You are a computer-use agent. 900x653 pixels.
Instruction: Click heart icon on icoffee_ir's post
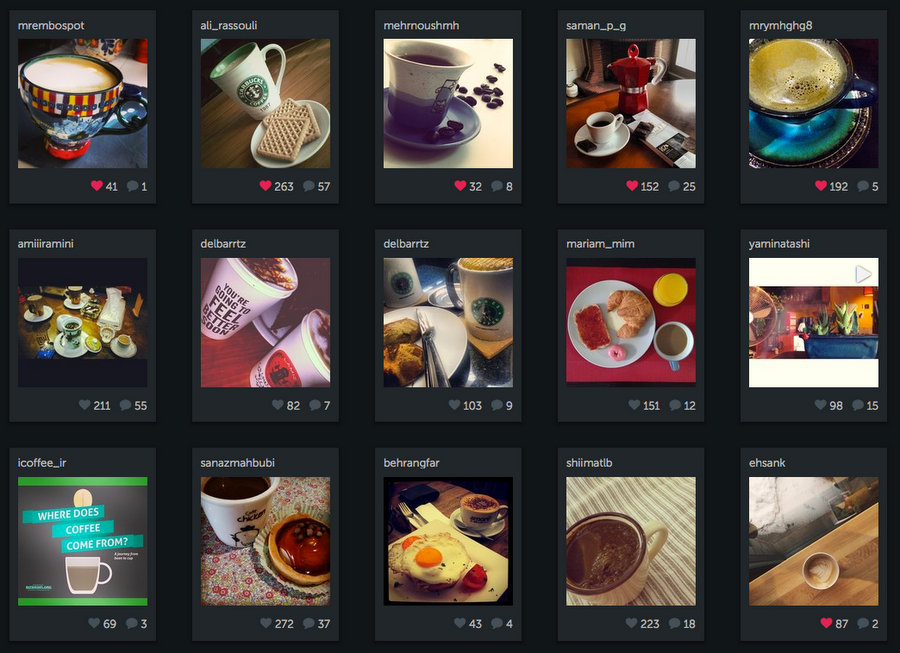(x=94, y=623)
